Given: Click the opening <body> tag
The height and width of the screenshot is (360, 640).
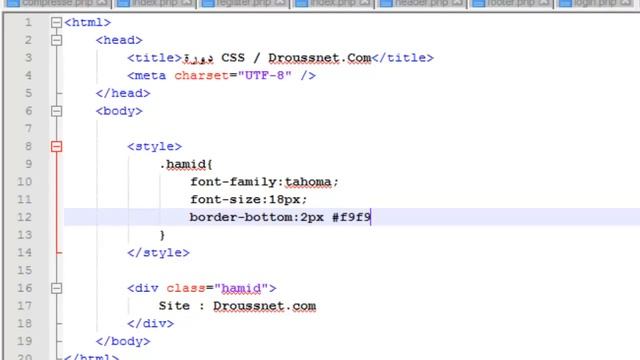Looking at the screenshot, I should 119,111.
